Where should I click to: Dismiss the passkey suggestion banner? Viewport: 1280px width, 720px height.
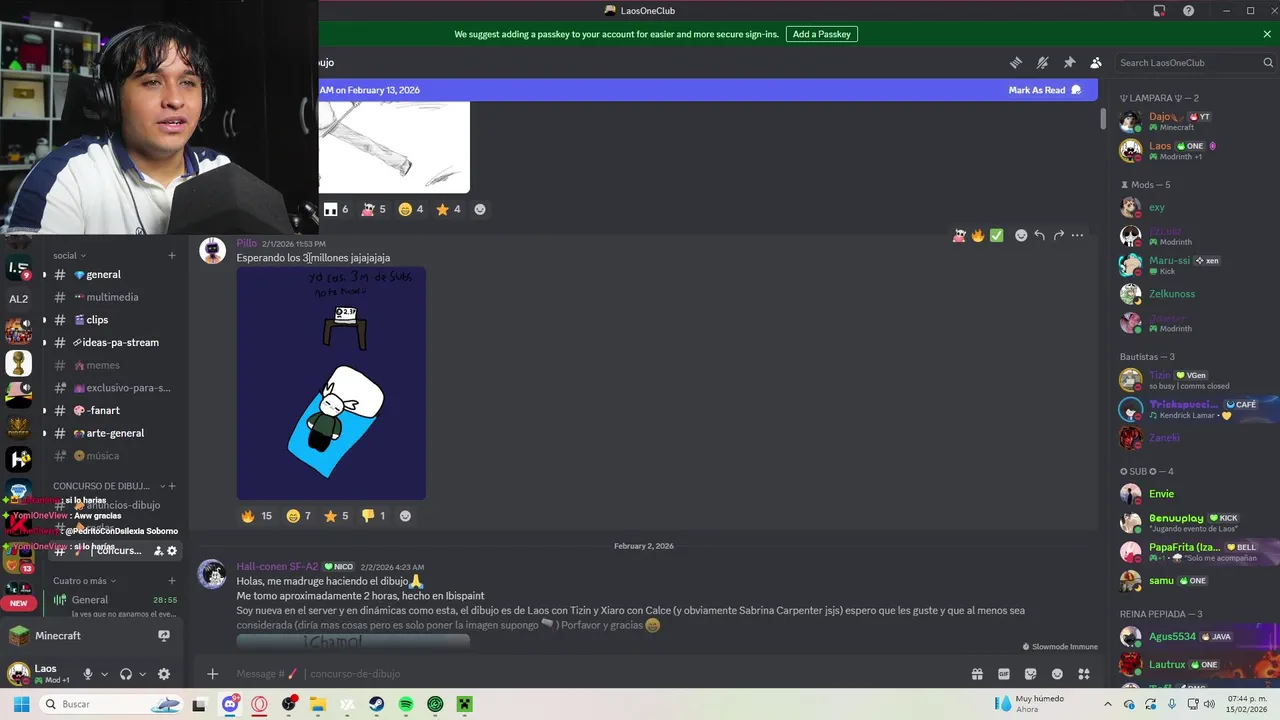click(x=1267, y=34)
